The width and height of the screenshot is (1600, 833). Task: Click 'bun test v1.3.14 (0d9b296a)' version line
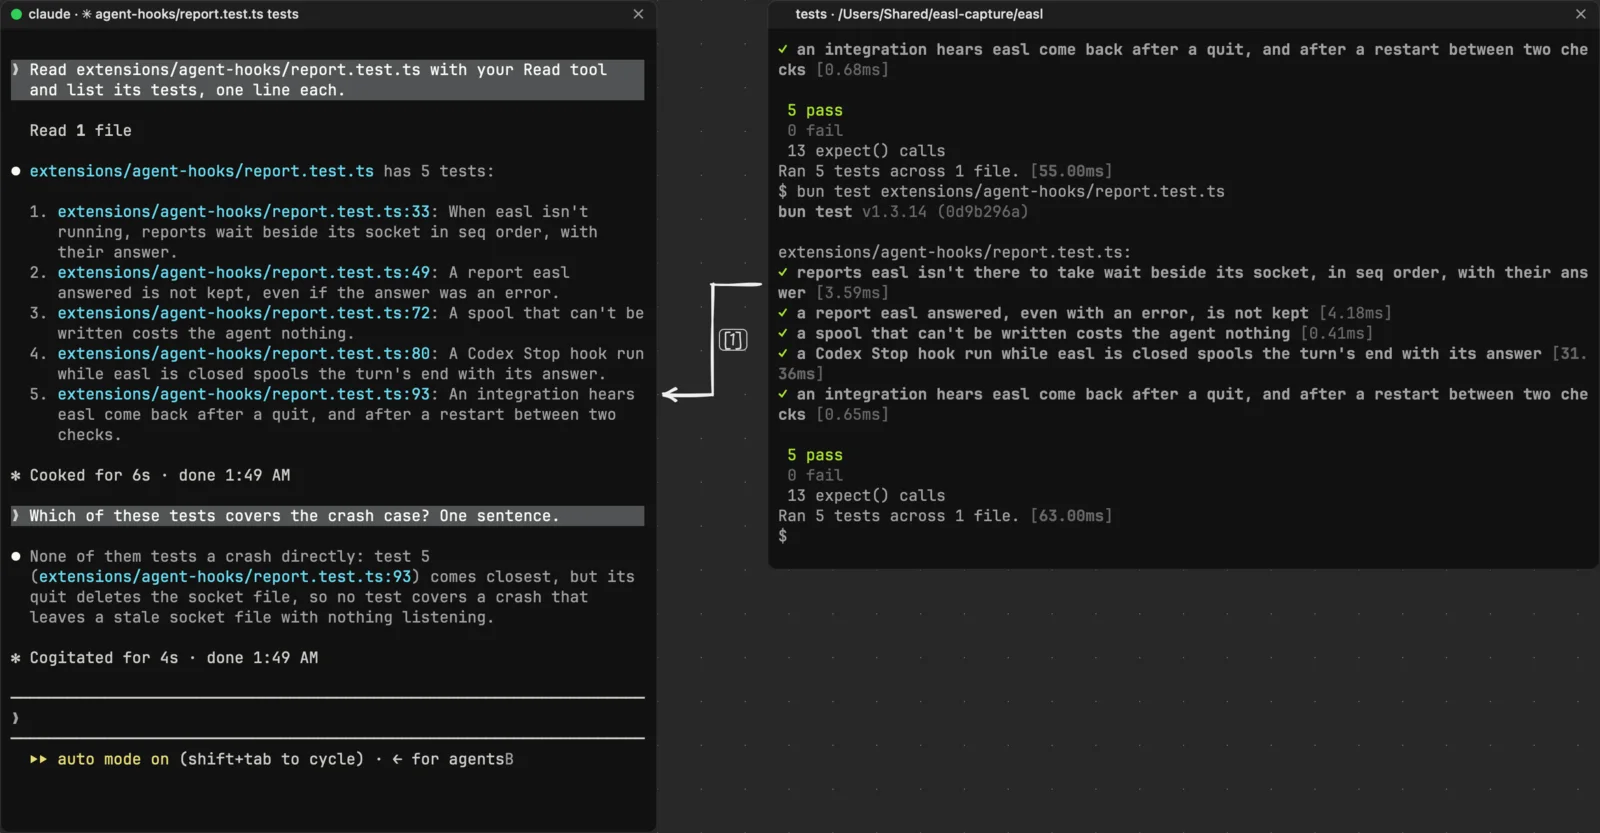(x=903, y=212)
